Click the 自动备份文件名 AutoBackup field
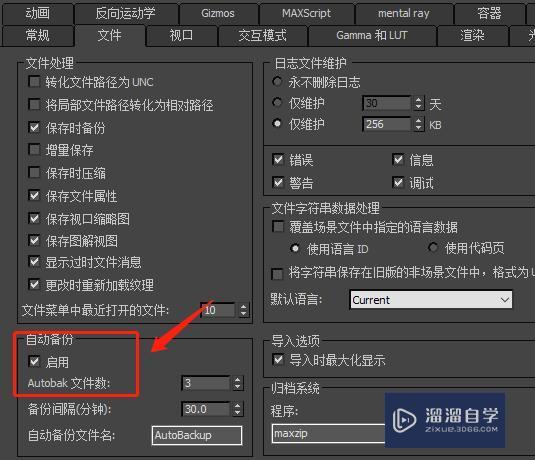 point(197,435)
